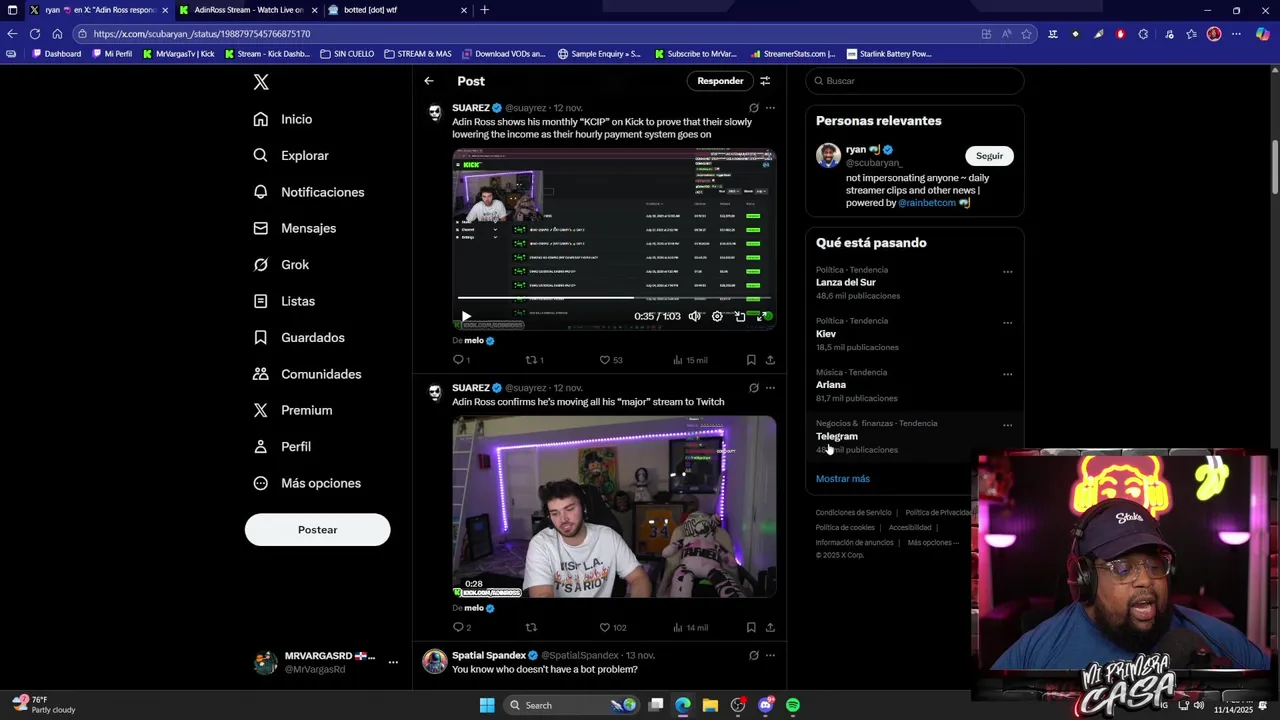Open Spatial Spandex profile name
This screenshot has height=720, width=1280.
488,656
